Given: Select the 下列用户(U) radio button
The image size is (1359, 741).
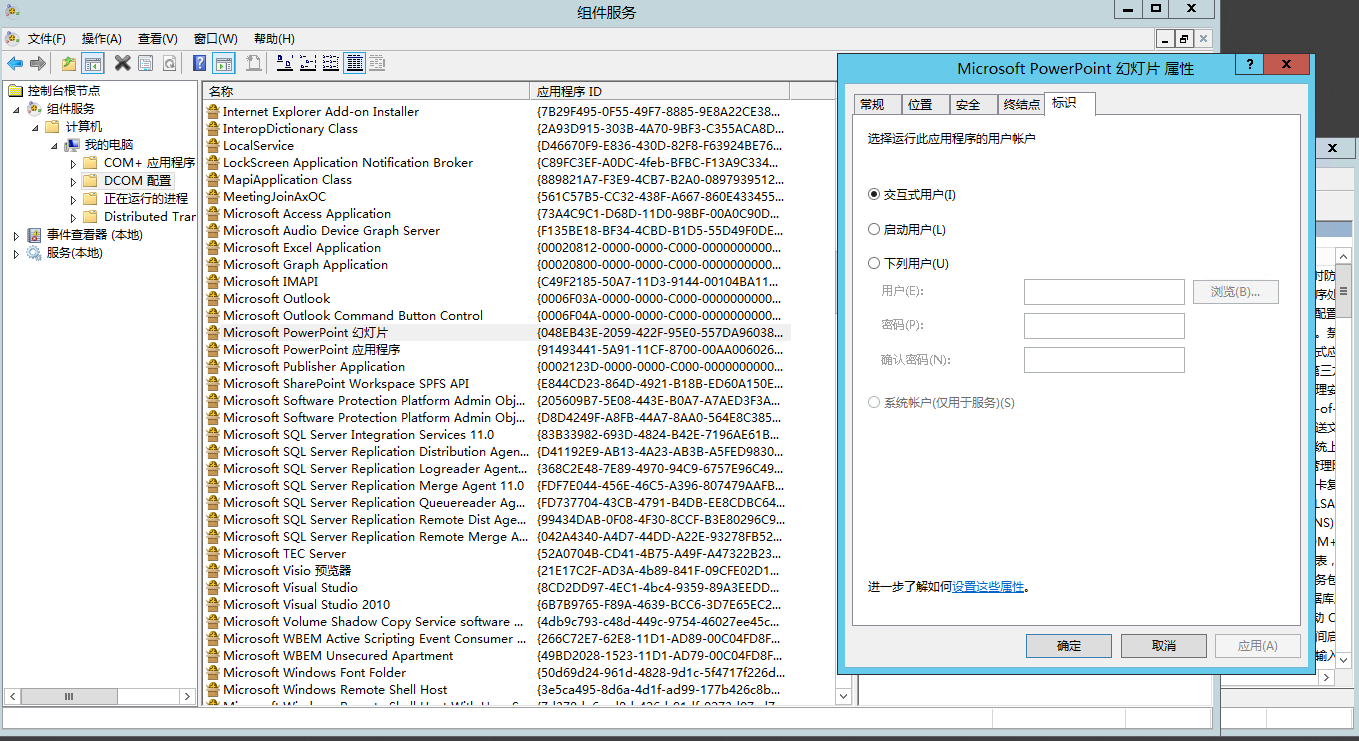Looking at the screenshot, I should tap(875, 263).
